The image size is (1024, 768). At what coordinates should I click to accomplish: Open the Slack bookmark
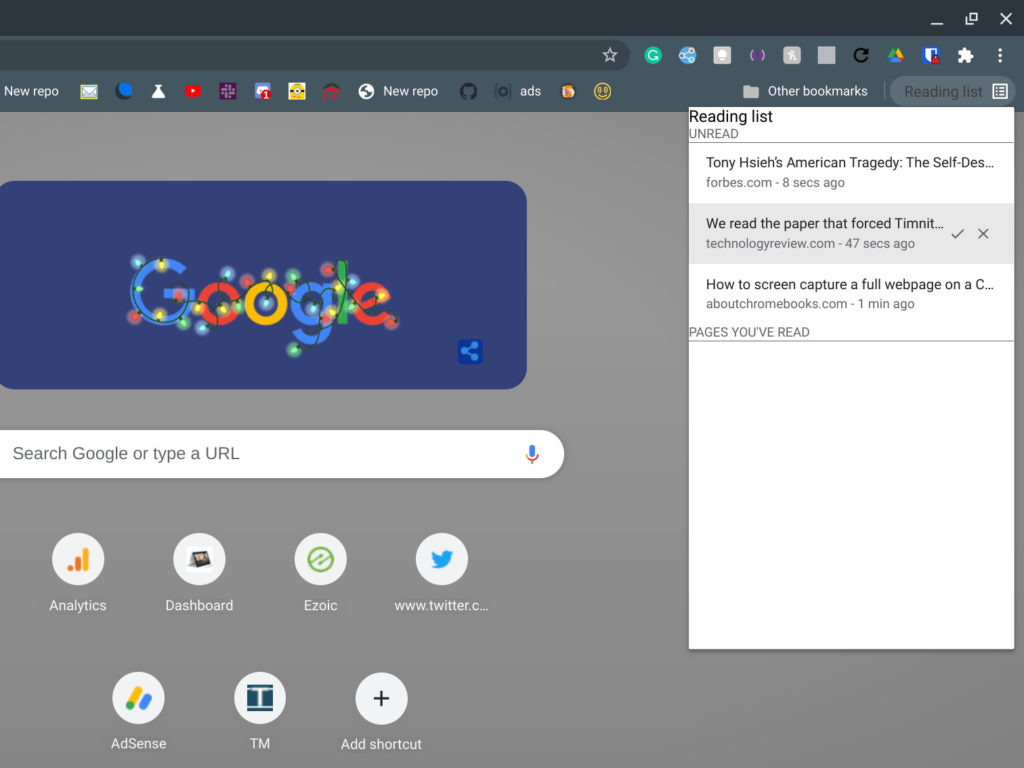pos(227,91)
